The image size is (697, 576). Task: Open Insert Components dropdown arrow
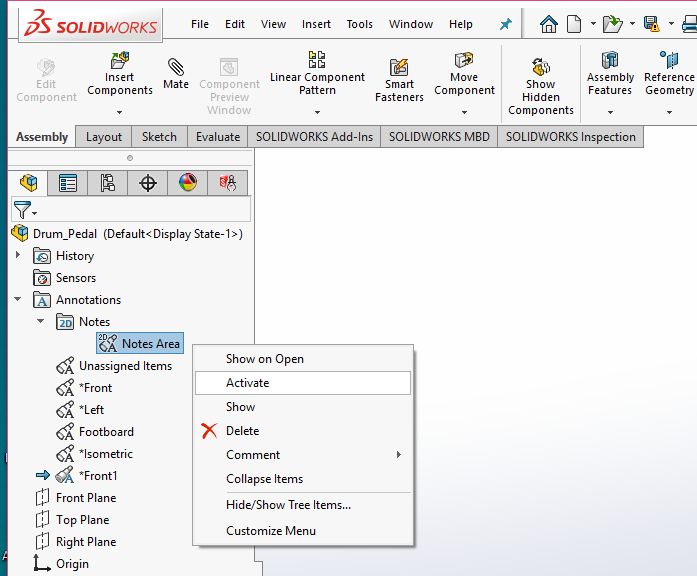(x=119, y=112)
